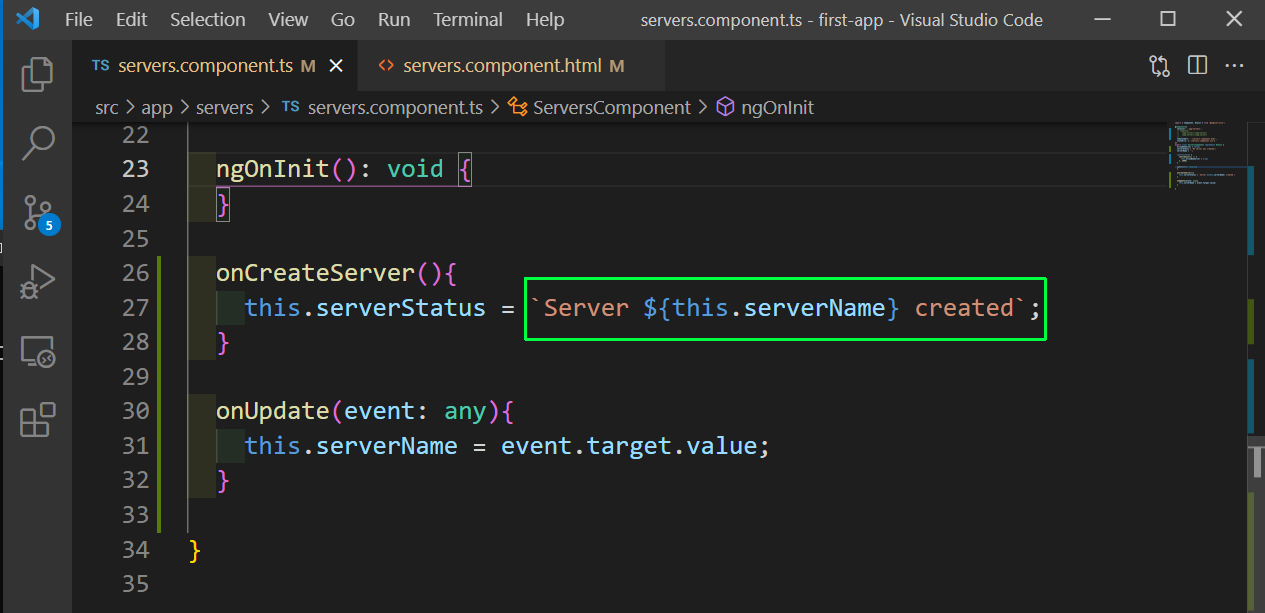The image size is (1265, 613).
Task: Place cursor on ngOnInit method name
Action: coord(273,169)
